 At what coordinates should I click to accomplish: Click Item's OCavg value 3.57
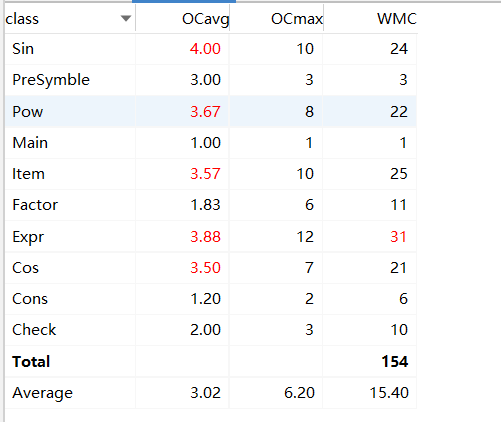(x=205, y=174)
